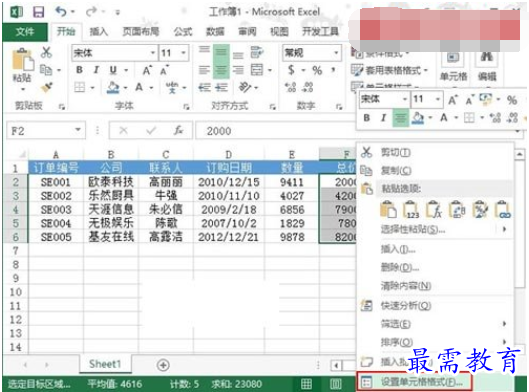The width and height of the screenshot is (529, 392).
Task: Switch to the 数据 Data tab
Action: coord(215,32)
